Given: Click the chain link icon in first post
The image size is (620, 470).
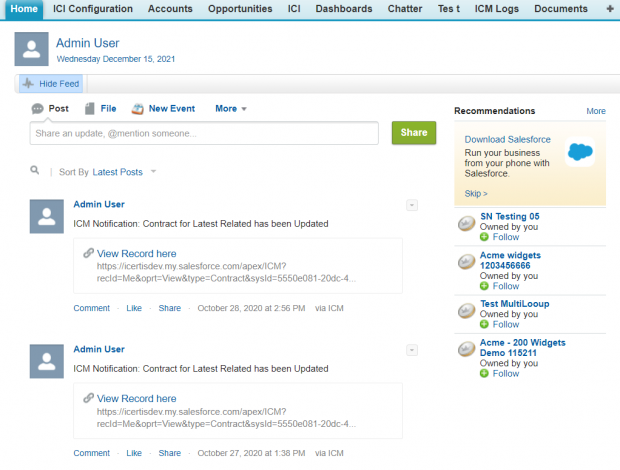Looking at the screenshot, I should [x=88, y=254].
